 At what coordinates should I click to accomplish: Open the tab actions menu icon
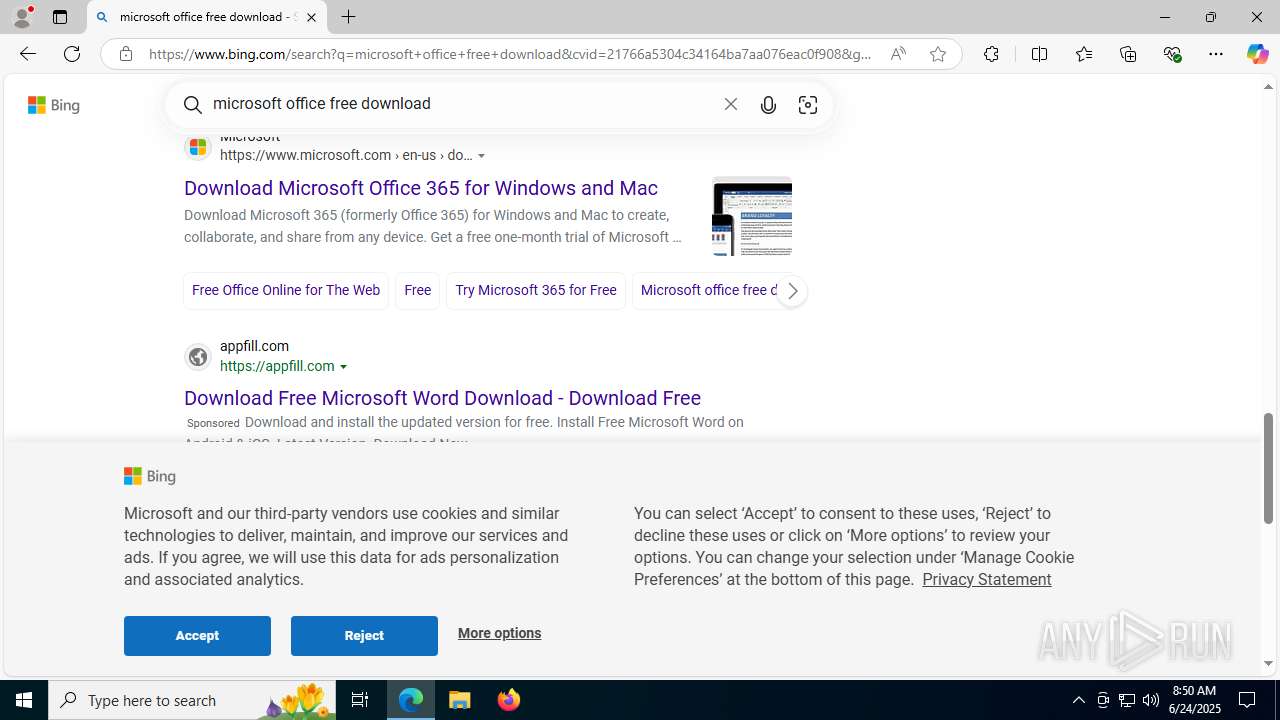(60, 17)
